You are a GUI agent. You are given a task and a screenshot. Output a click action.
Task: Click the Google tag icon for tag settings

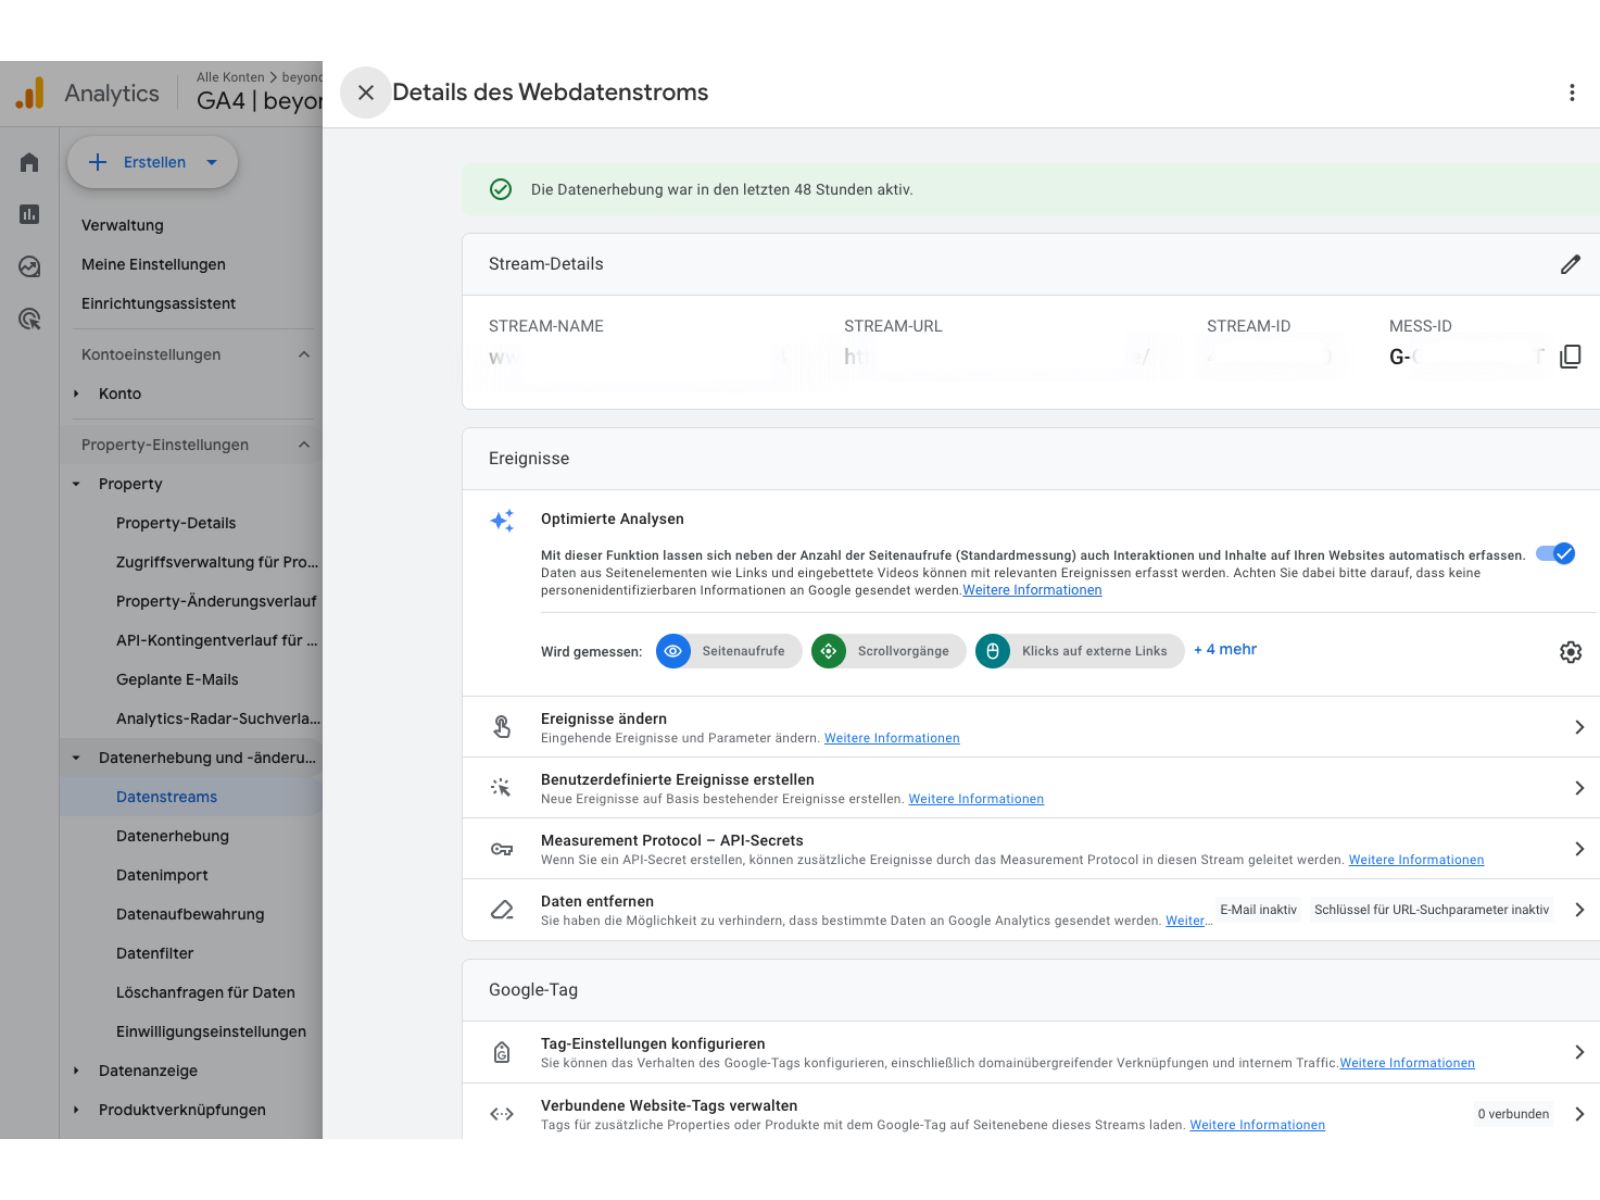[x=502, y=1052]
